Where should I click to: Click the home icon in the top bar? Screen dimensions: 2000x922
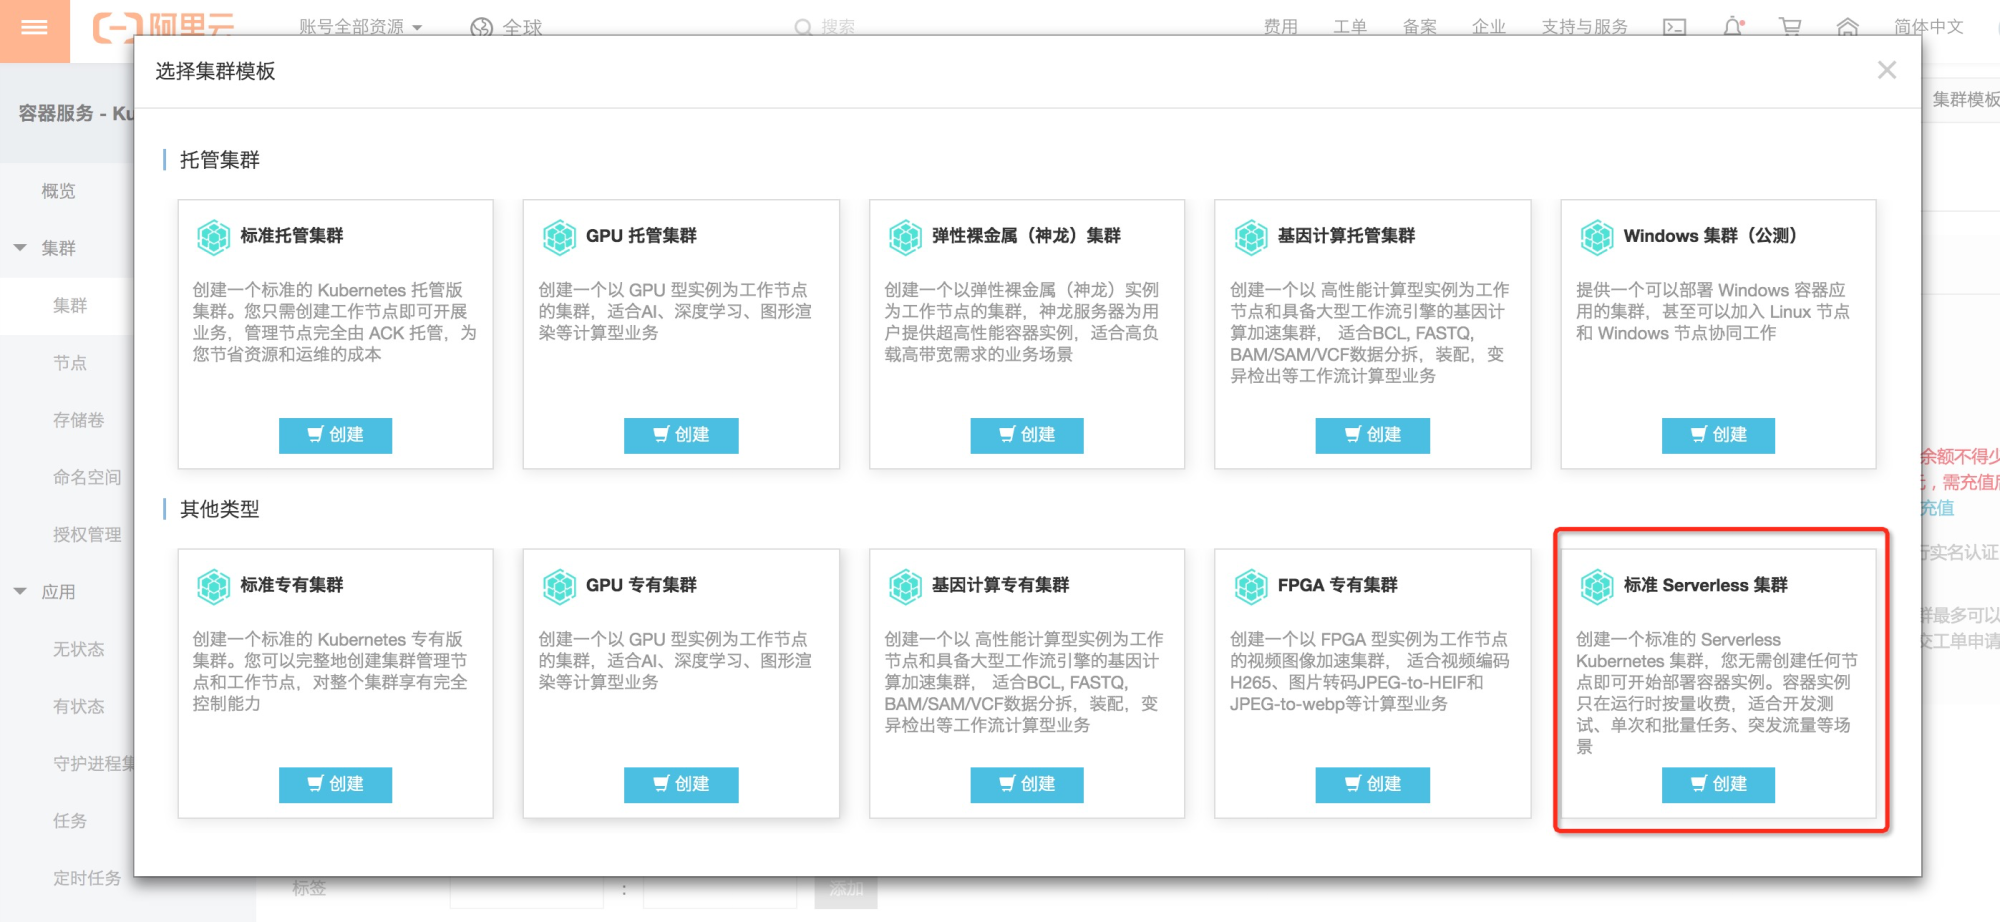1848,27
